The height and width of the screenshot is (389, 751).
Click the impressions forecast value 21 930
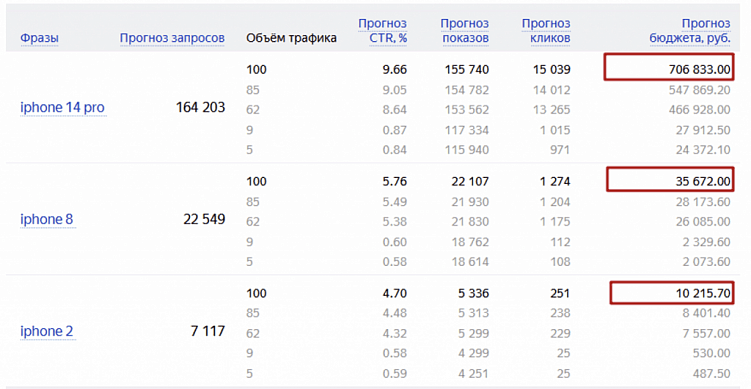[470, 202]
